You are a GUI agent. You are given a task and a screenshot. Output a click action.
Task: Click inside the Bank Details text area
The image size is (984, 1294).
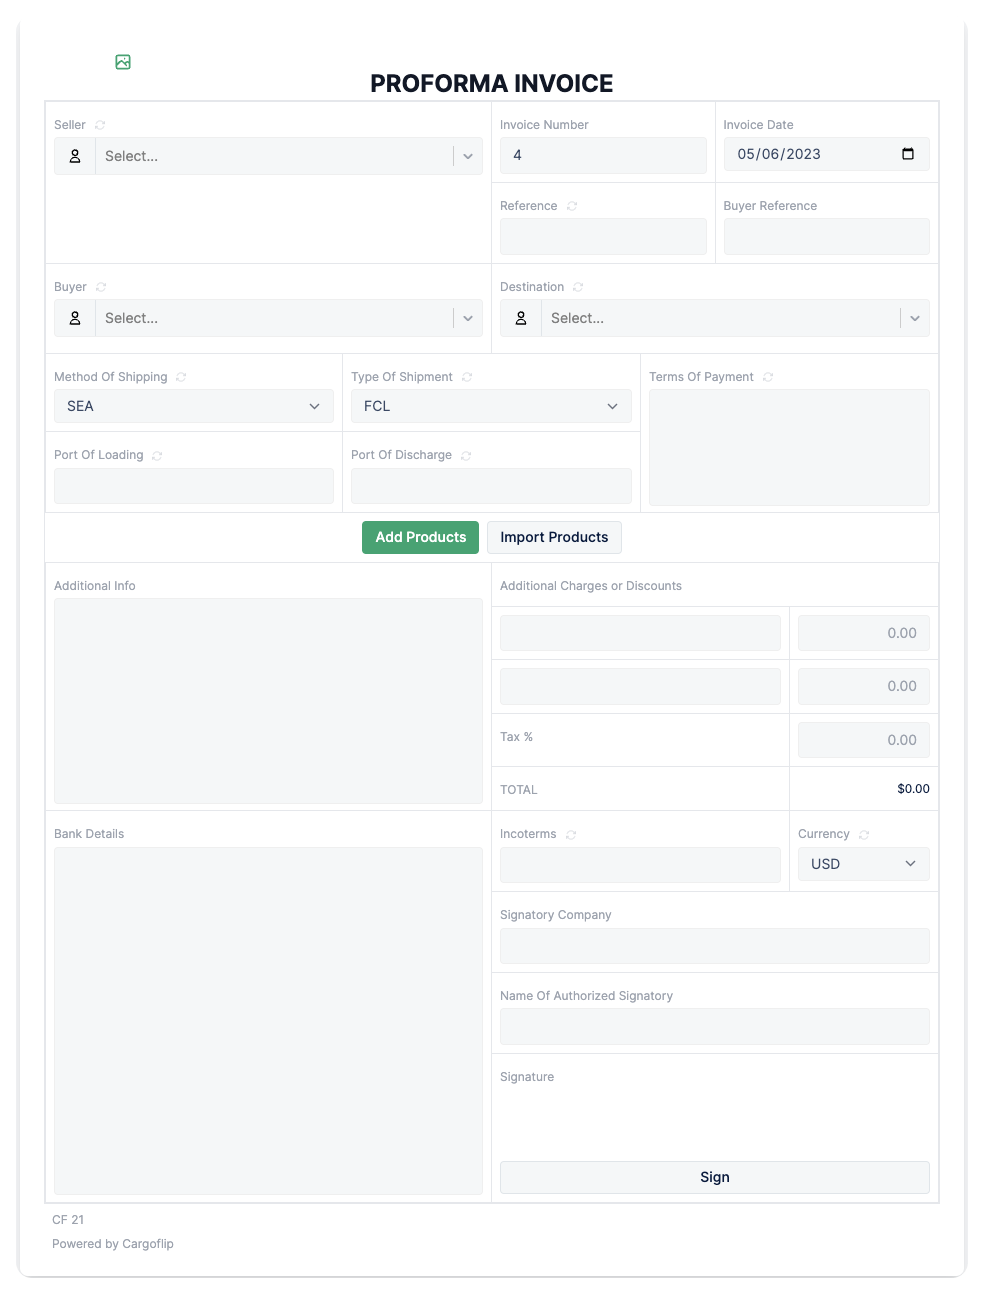pyautogui.click(x=268, y=1020)
